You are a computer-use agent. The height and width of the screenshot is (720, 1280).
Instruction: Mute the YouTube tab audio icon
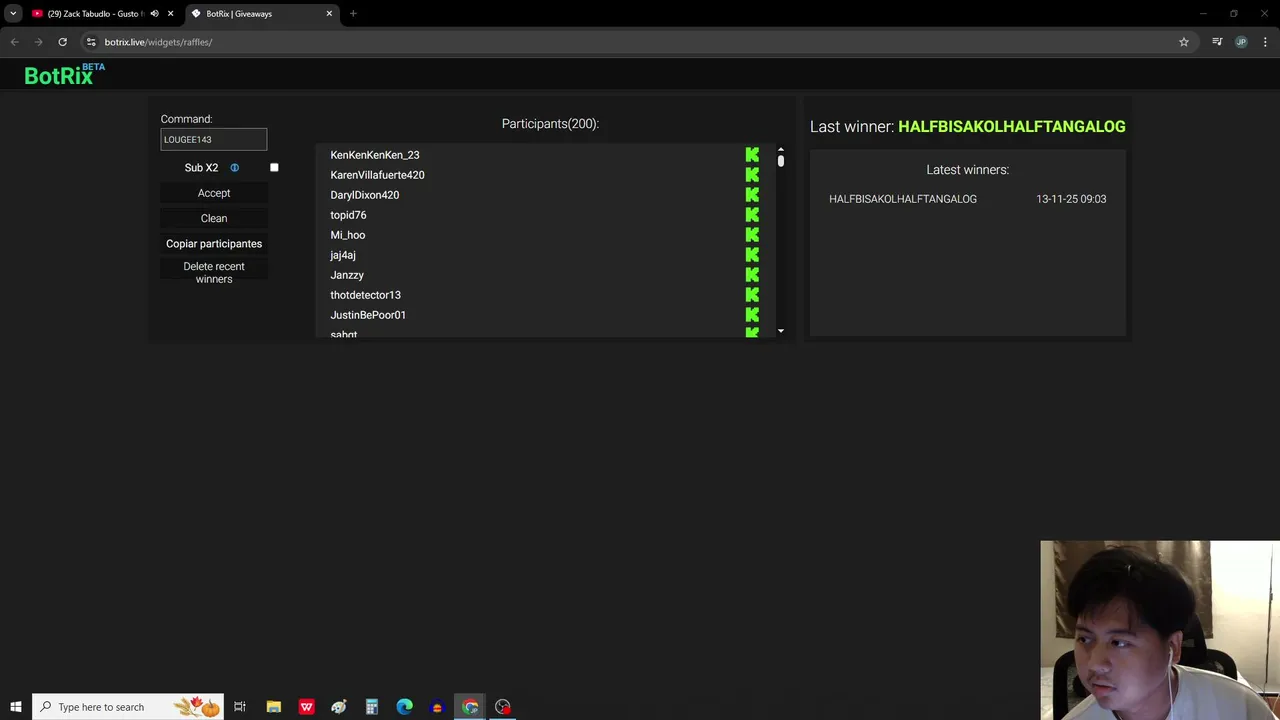[154, 14]
